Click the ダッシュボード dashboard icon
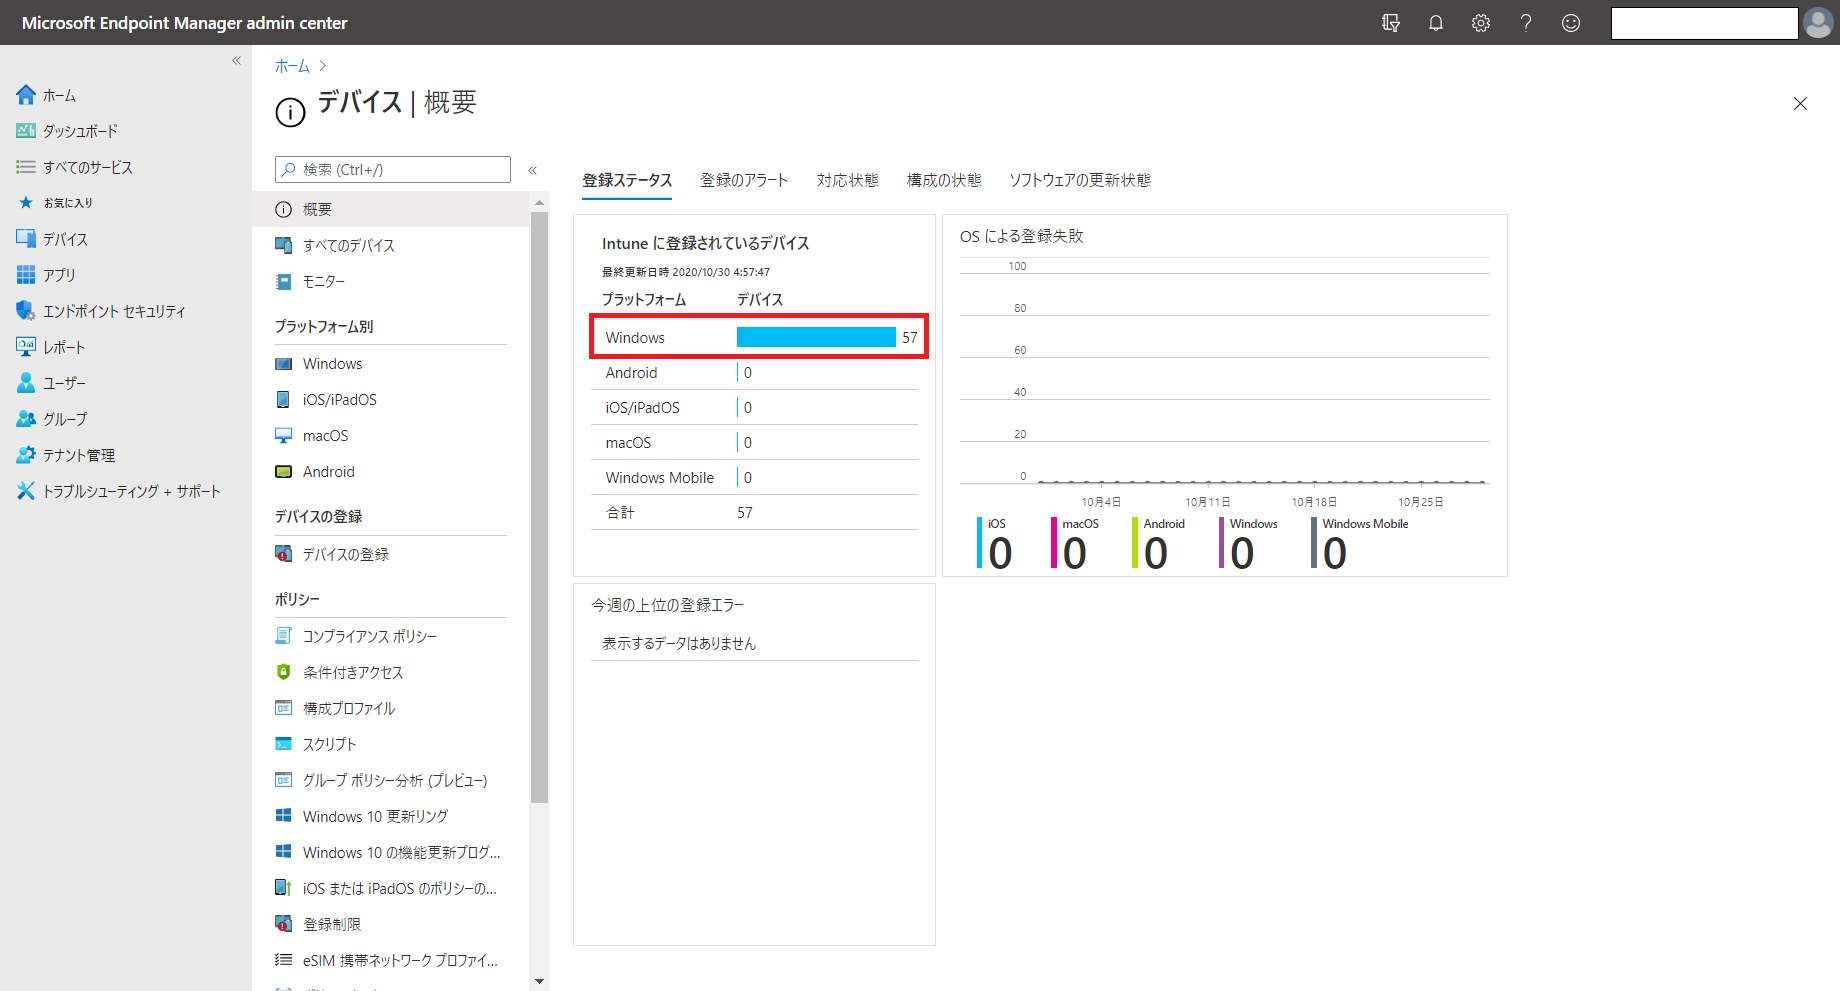The width and height of the screenshot is (1840, 991). 26,131
